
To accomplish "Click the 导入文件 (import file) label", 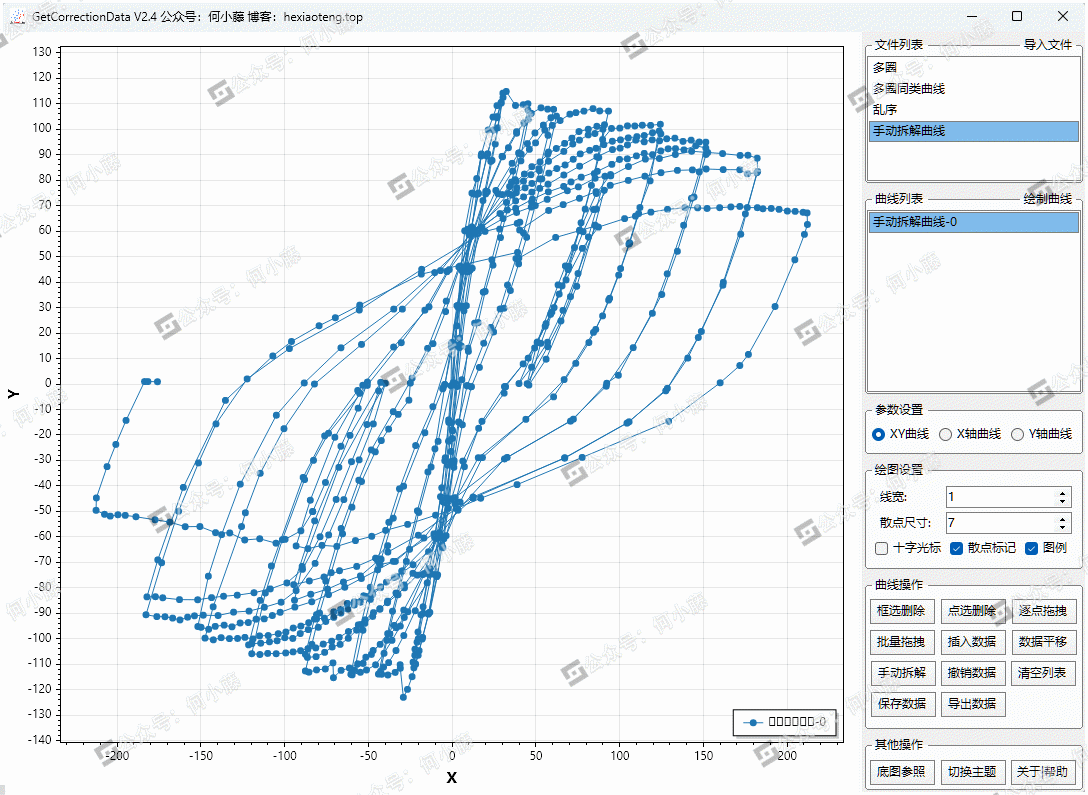I will pos(1047,45).
